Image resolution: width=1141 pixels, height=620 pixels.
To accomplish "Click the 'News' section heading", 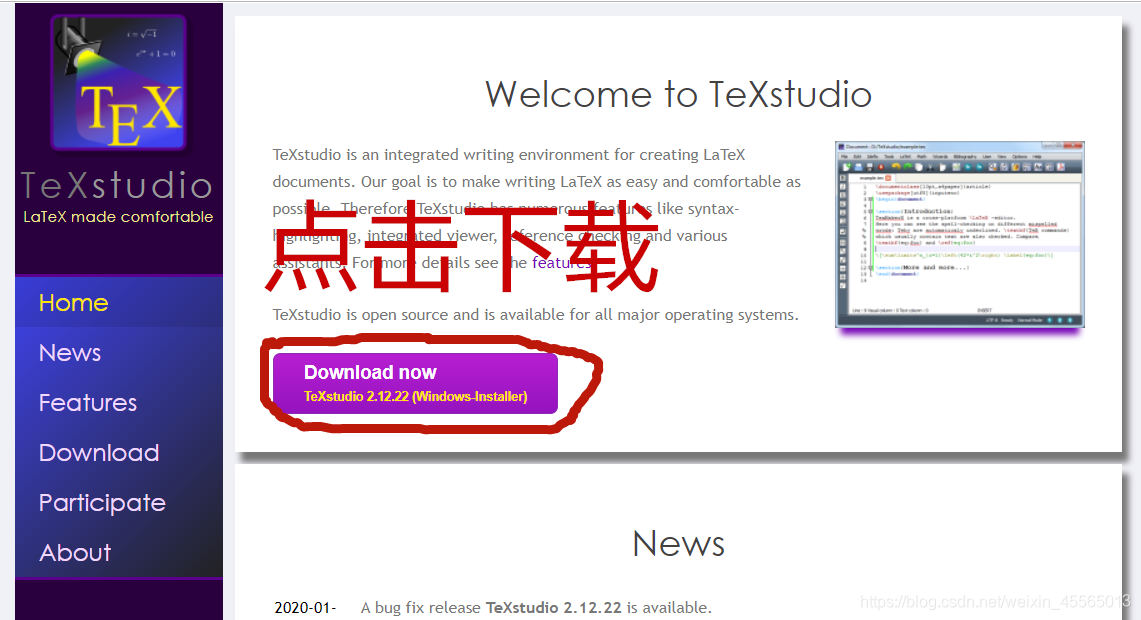I will coord(678,544).
